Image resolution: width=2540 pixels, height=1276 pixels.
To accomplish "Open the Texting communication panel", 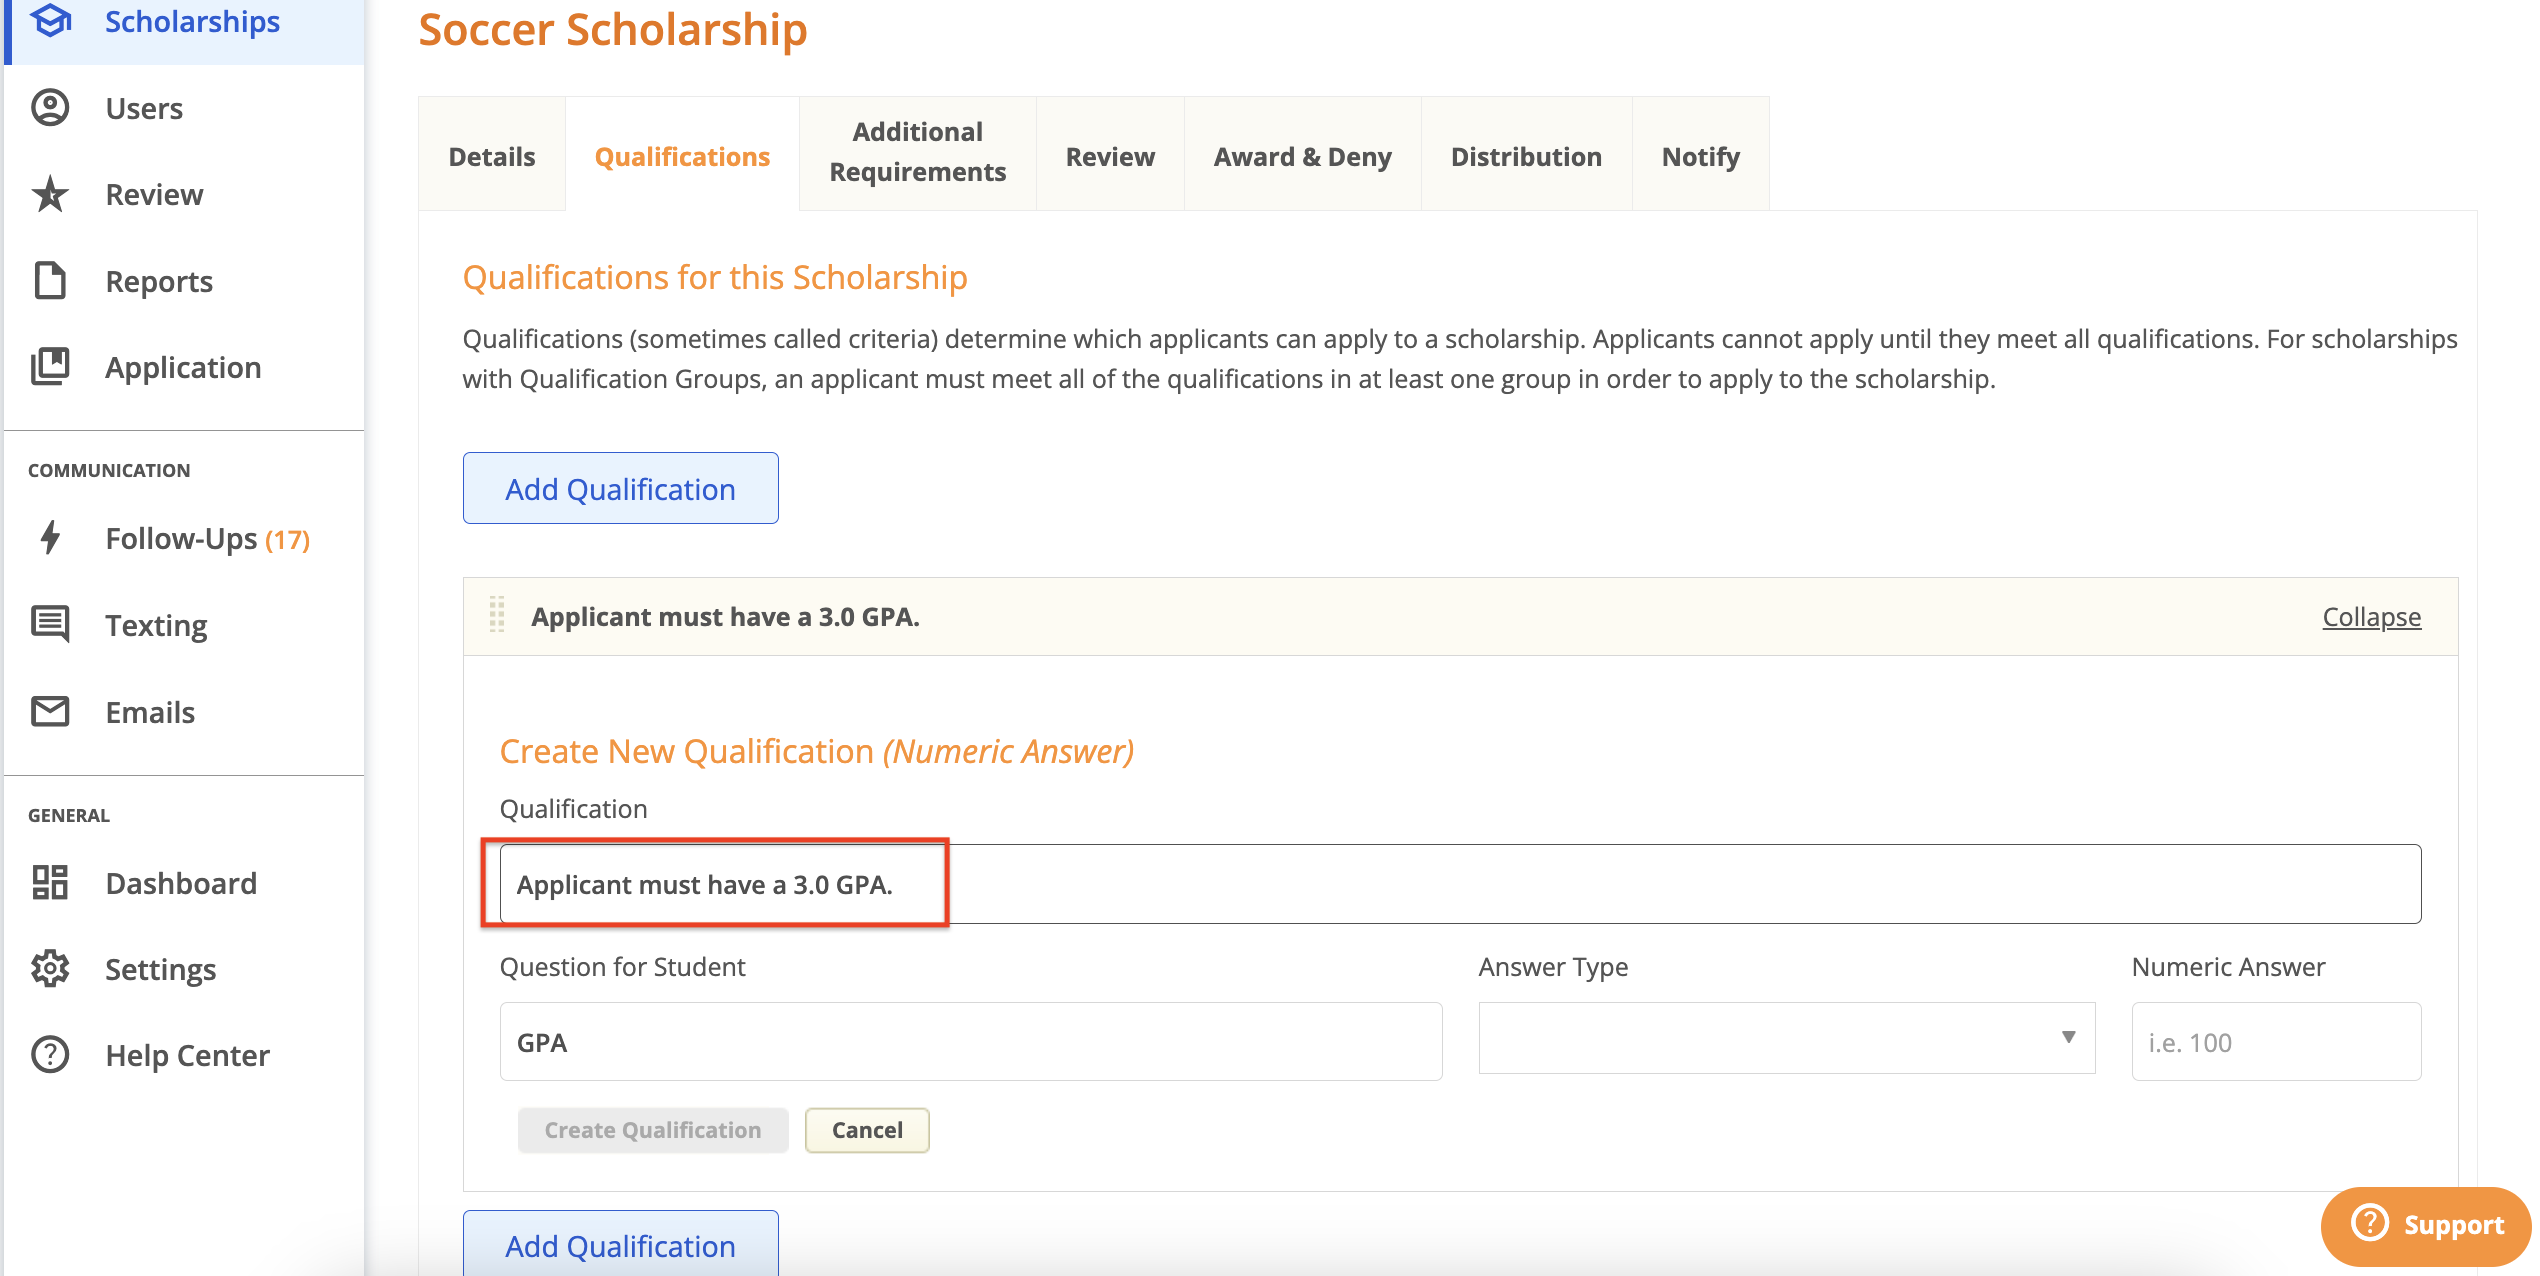I will tap(156, 625).
